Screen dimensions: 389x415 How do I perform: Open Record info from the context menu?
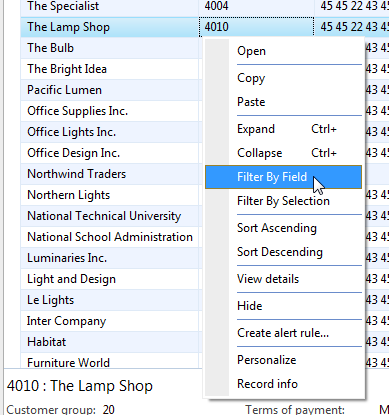pos(283,384)
